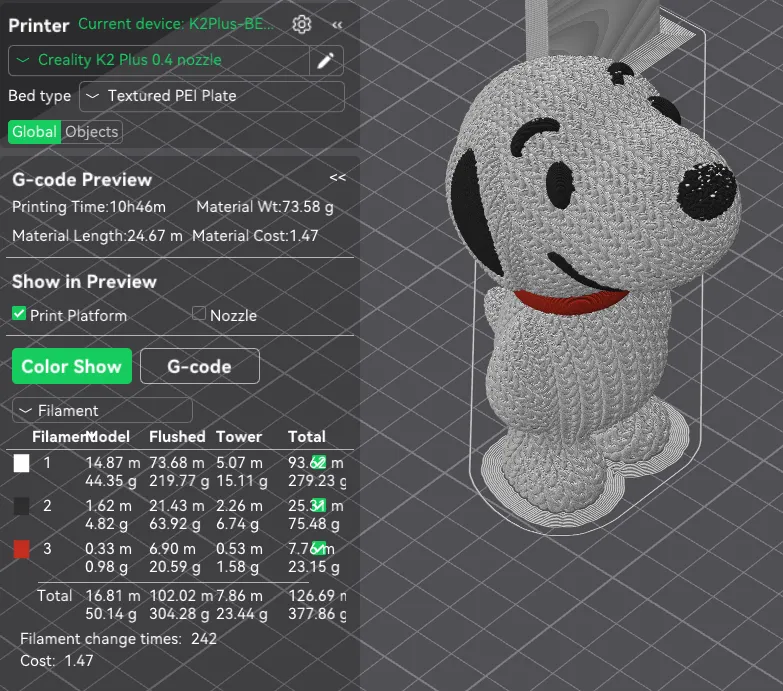
Task: Click the red filament 3 color swatch
Action: [x=21, y=549]
